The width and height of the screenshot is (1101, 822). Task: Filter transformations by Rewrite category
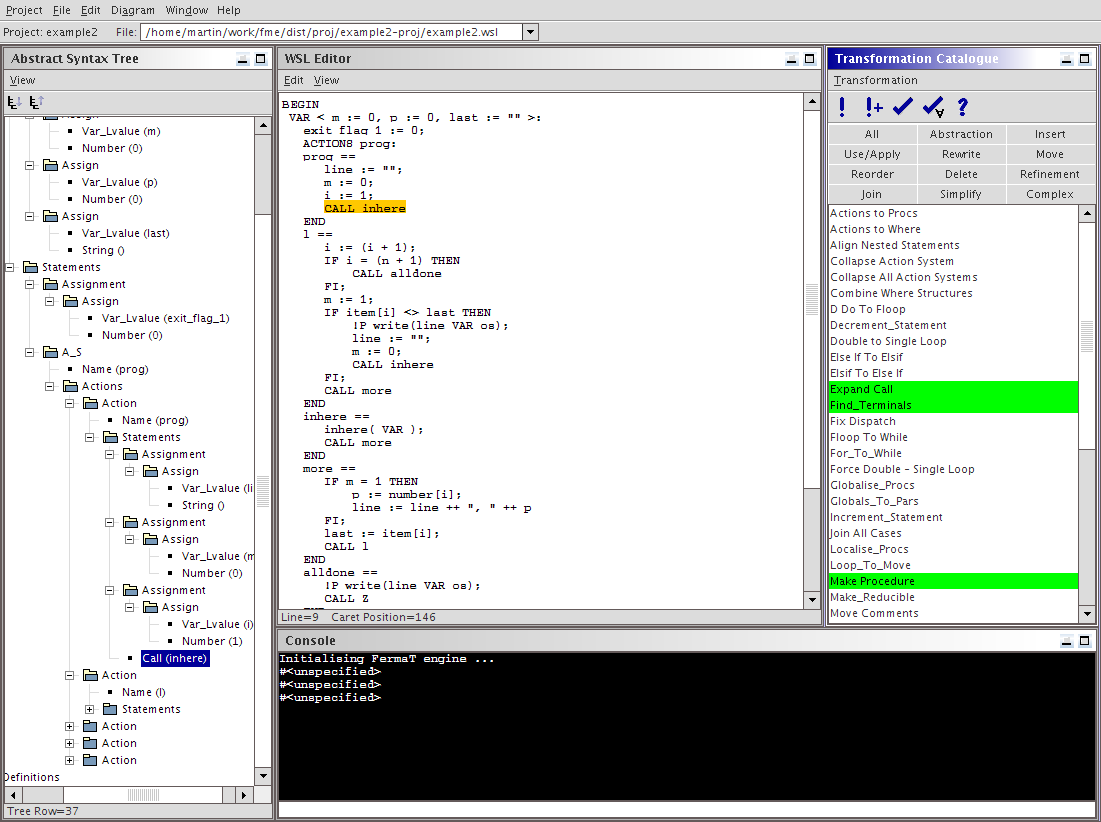961,154
